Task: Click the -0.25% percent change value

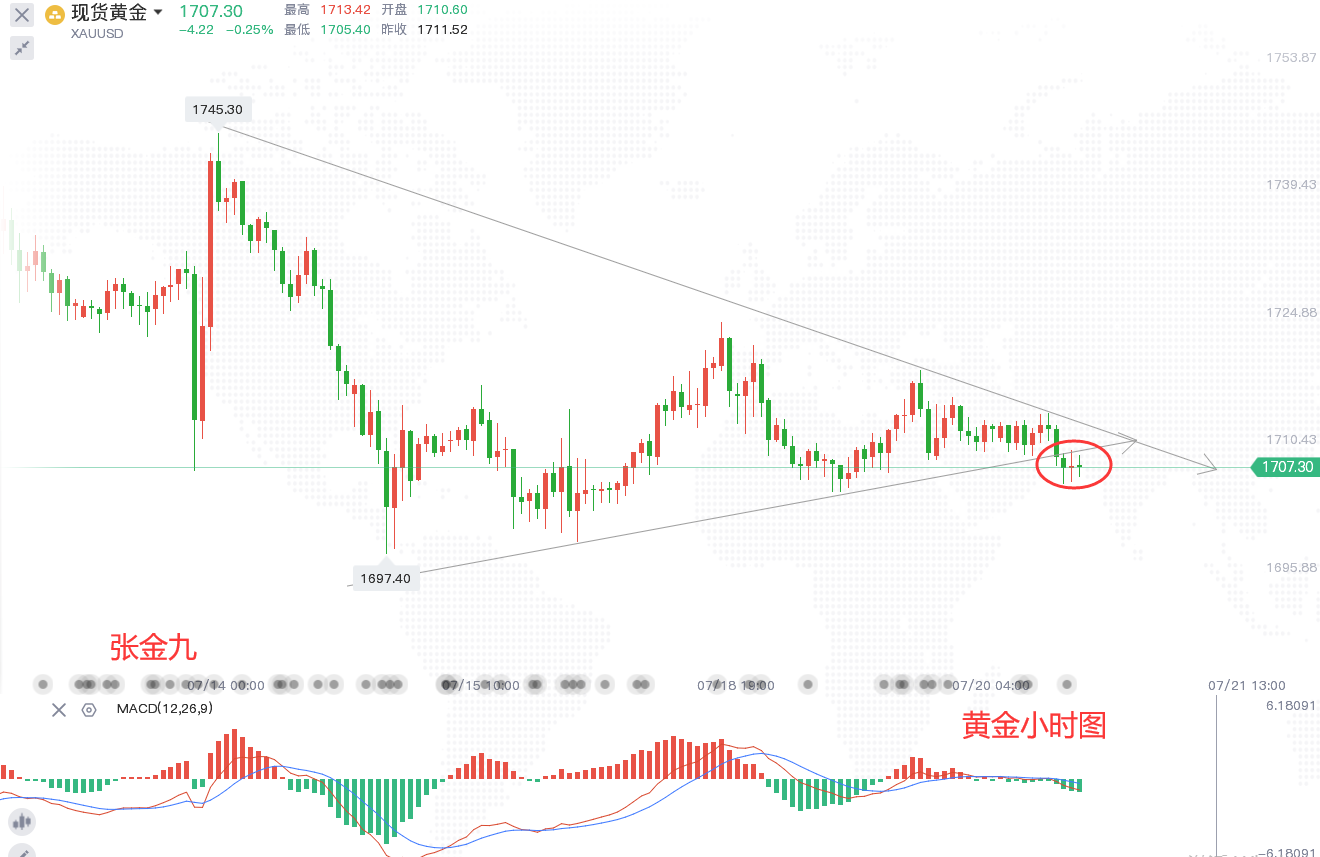Action: 249,30
